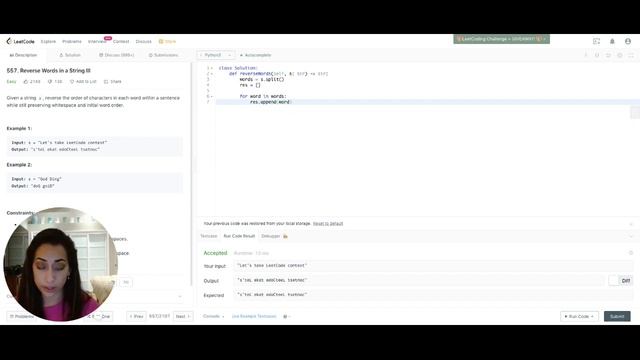Image resolution: width=640 pixels, height=360 pixels.
Task: Collapse the code fold arrow on line 1
Action: 212,68
